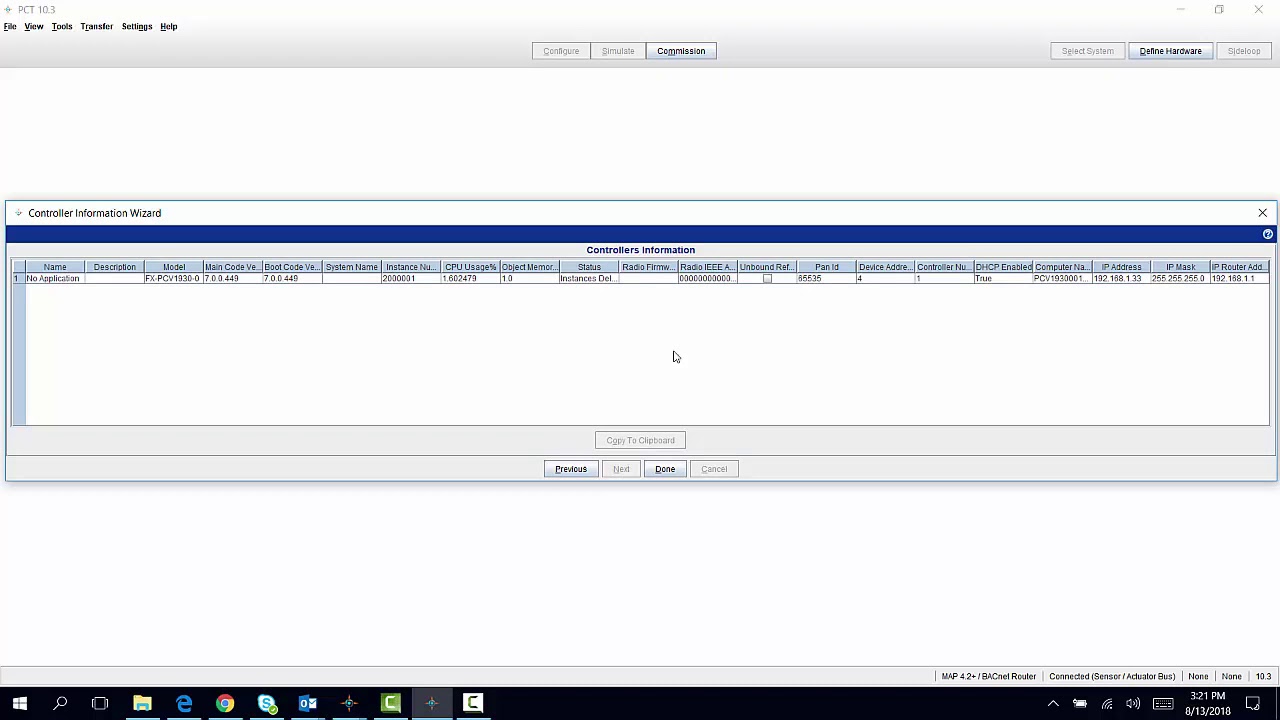The image size is (1280, 720).
Task: Open Windows taskbar search
Action: point(60,703)
